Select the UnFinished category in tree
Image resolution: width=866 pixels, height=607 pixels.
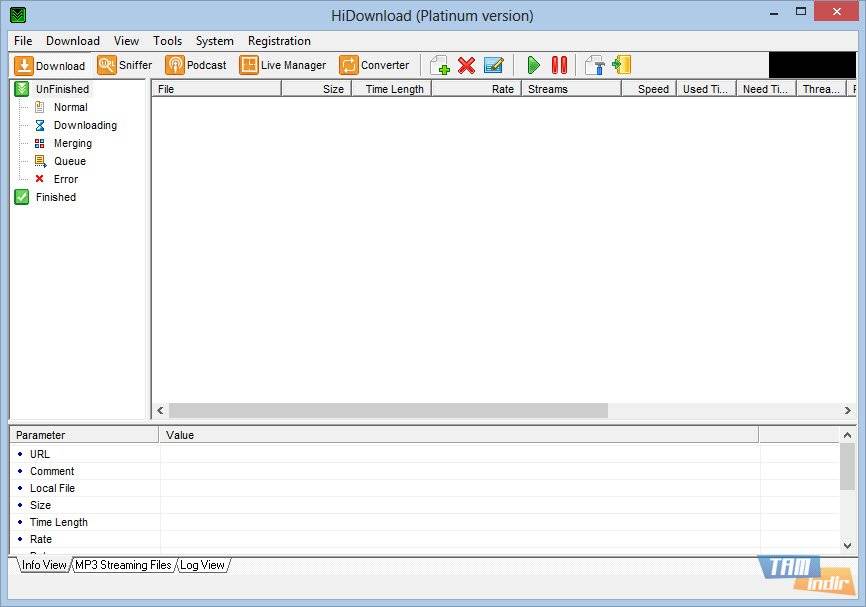62,89
